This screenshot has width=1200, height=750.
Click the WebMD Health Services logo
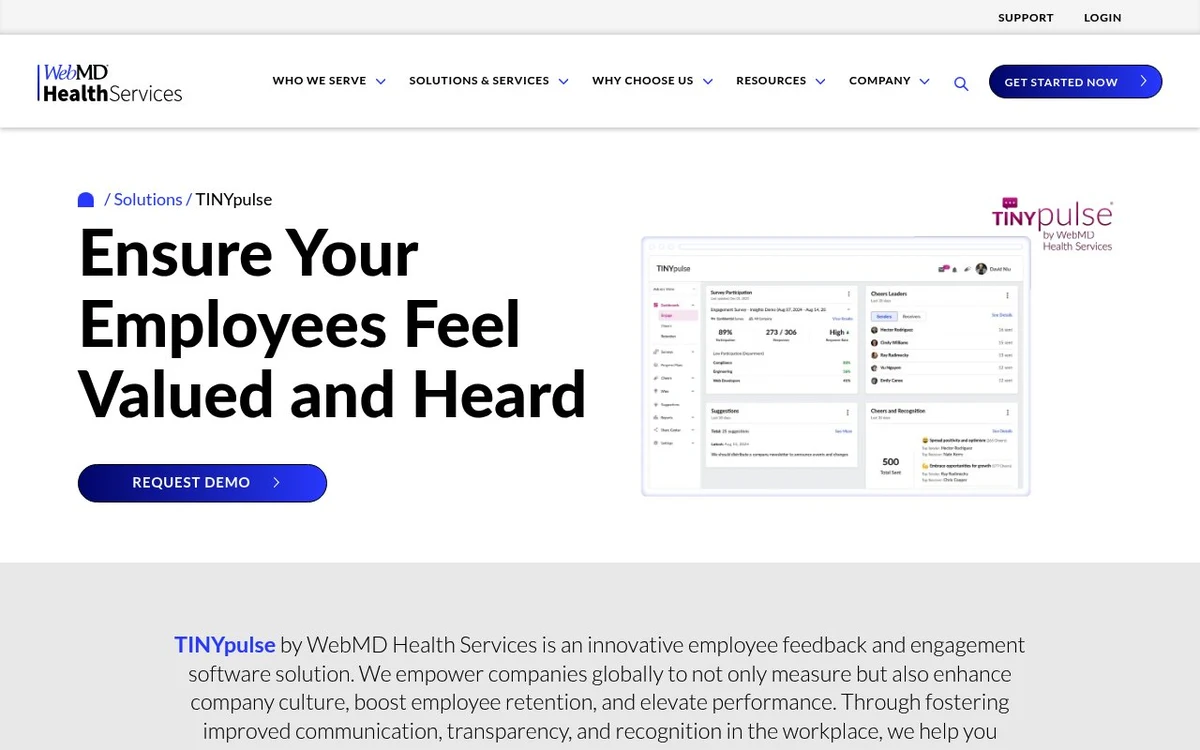pos(110,83)
